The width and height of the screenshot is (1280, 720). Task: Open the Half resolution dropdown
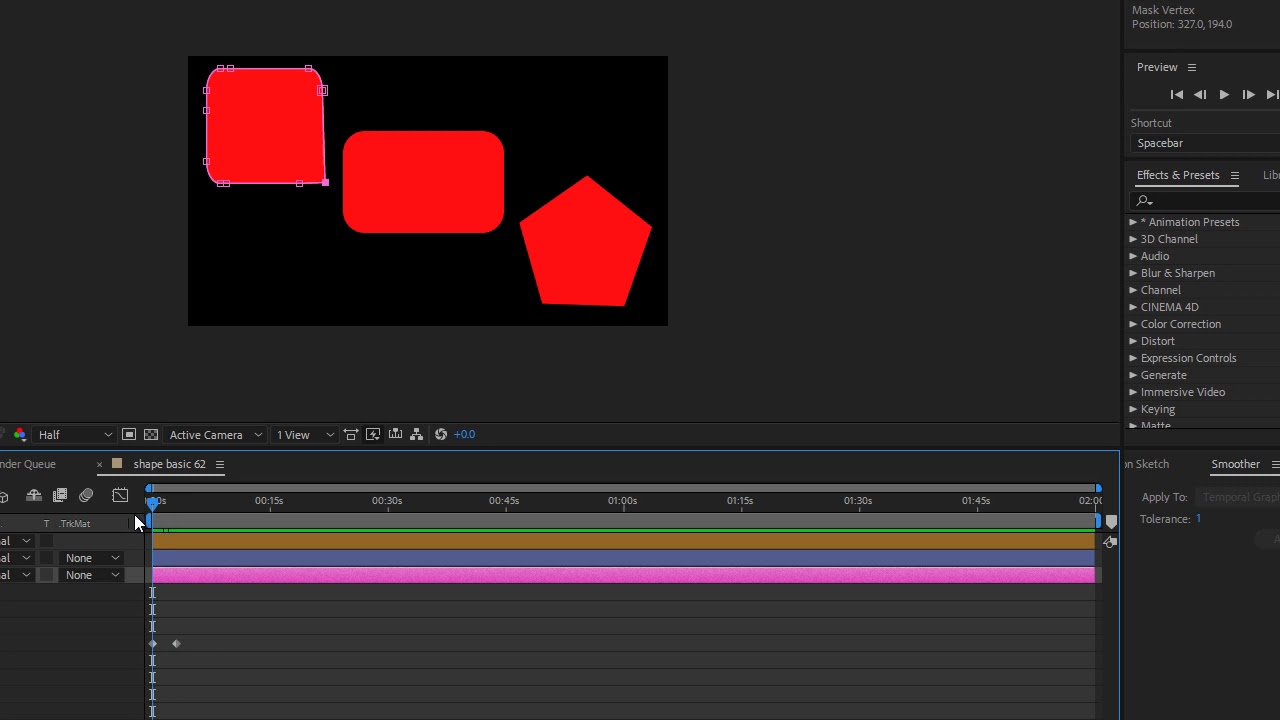pyautogui.click(x=75, y=435)
